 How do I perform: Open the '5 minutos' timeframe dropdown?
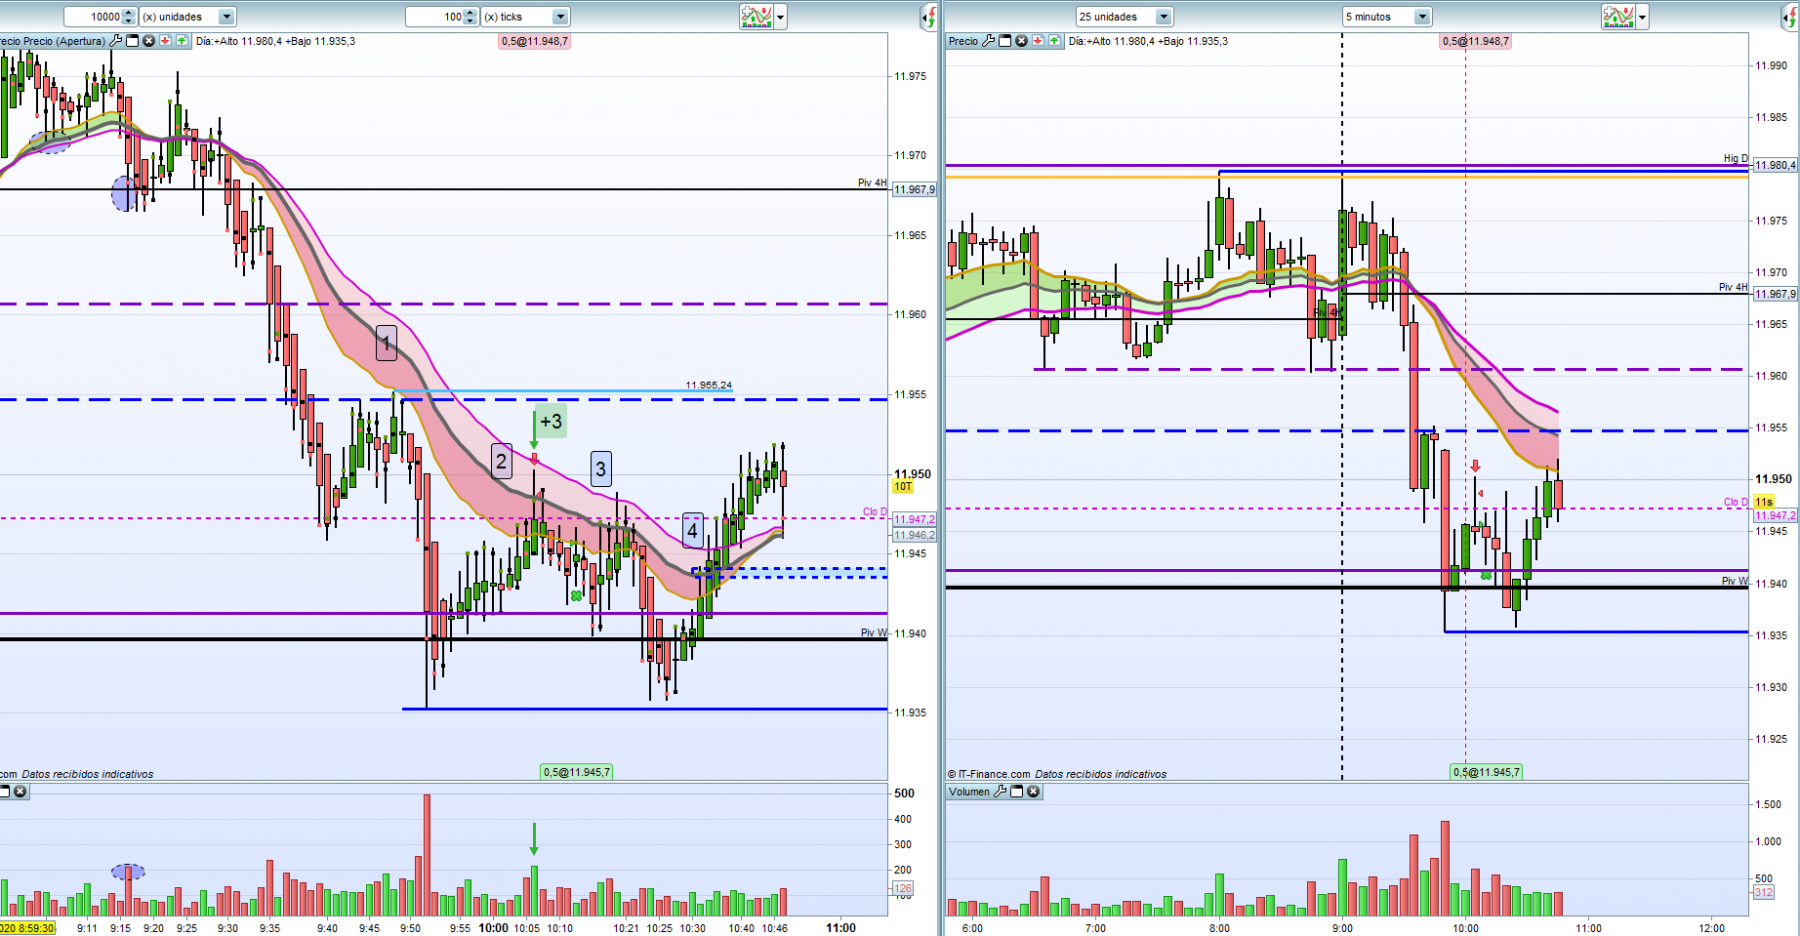1422,17
